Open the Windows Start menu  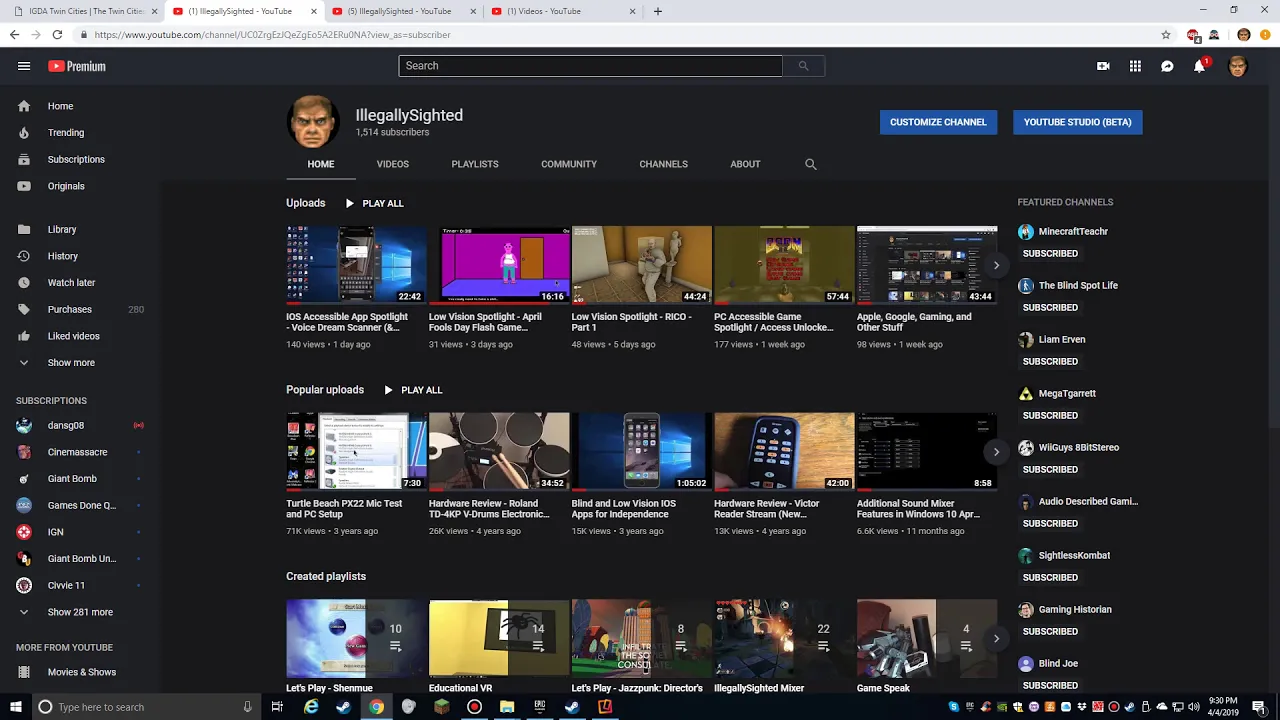pyautogui.click(x=15, y=707)
